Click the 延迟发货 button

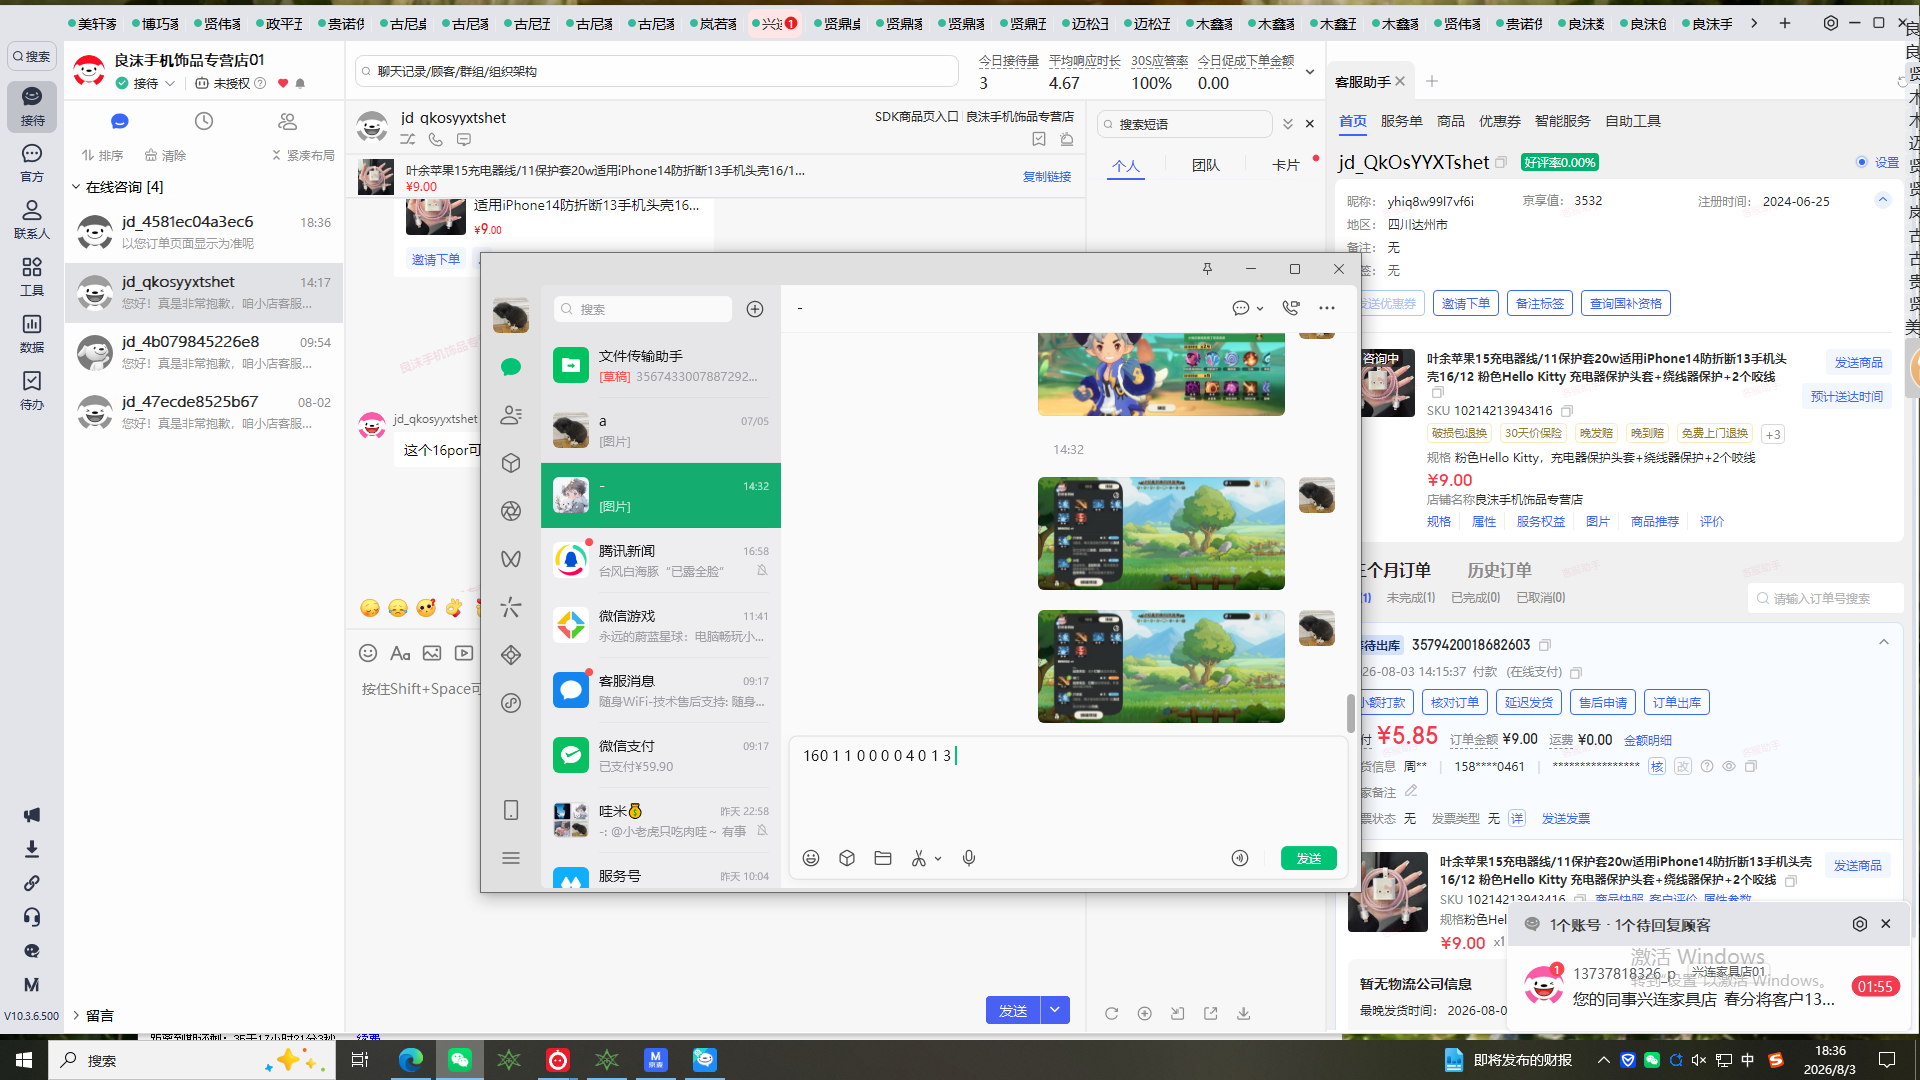1529,702
